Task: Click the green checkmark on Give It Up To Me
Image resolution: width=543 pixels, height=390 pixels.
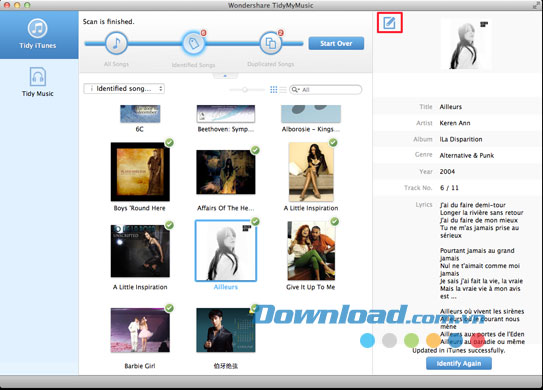Action: [x=335, y=221]
